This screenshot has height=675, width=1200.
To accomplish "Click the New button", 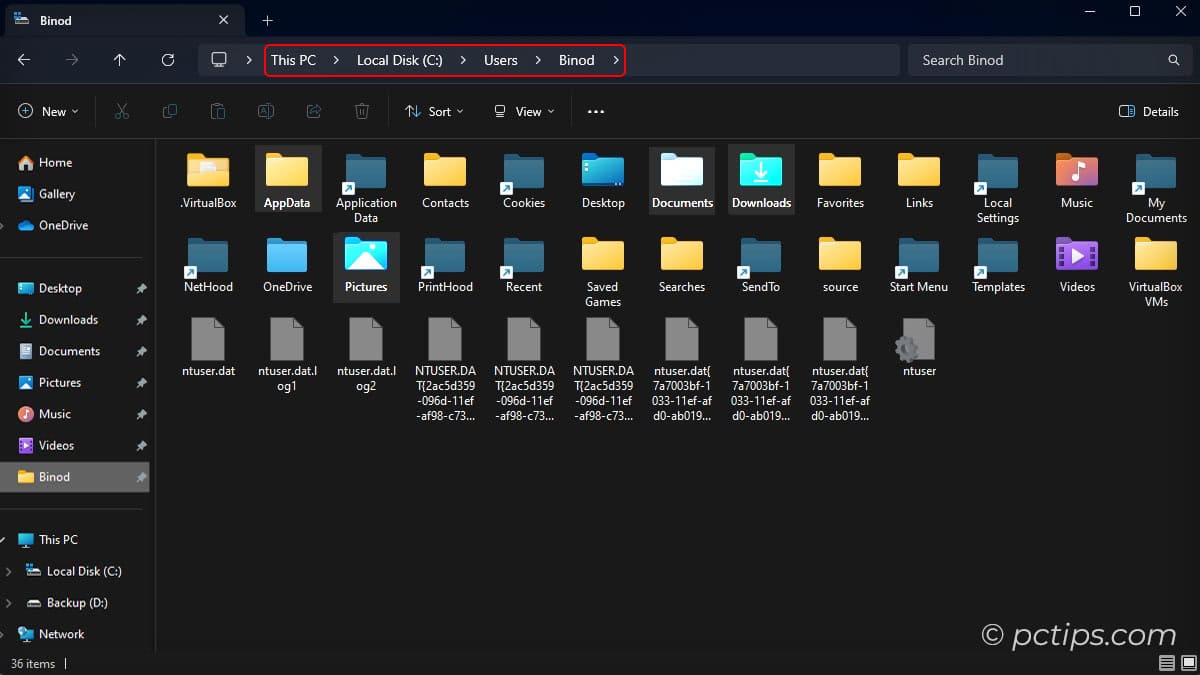I will 47,111.
